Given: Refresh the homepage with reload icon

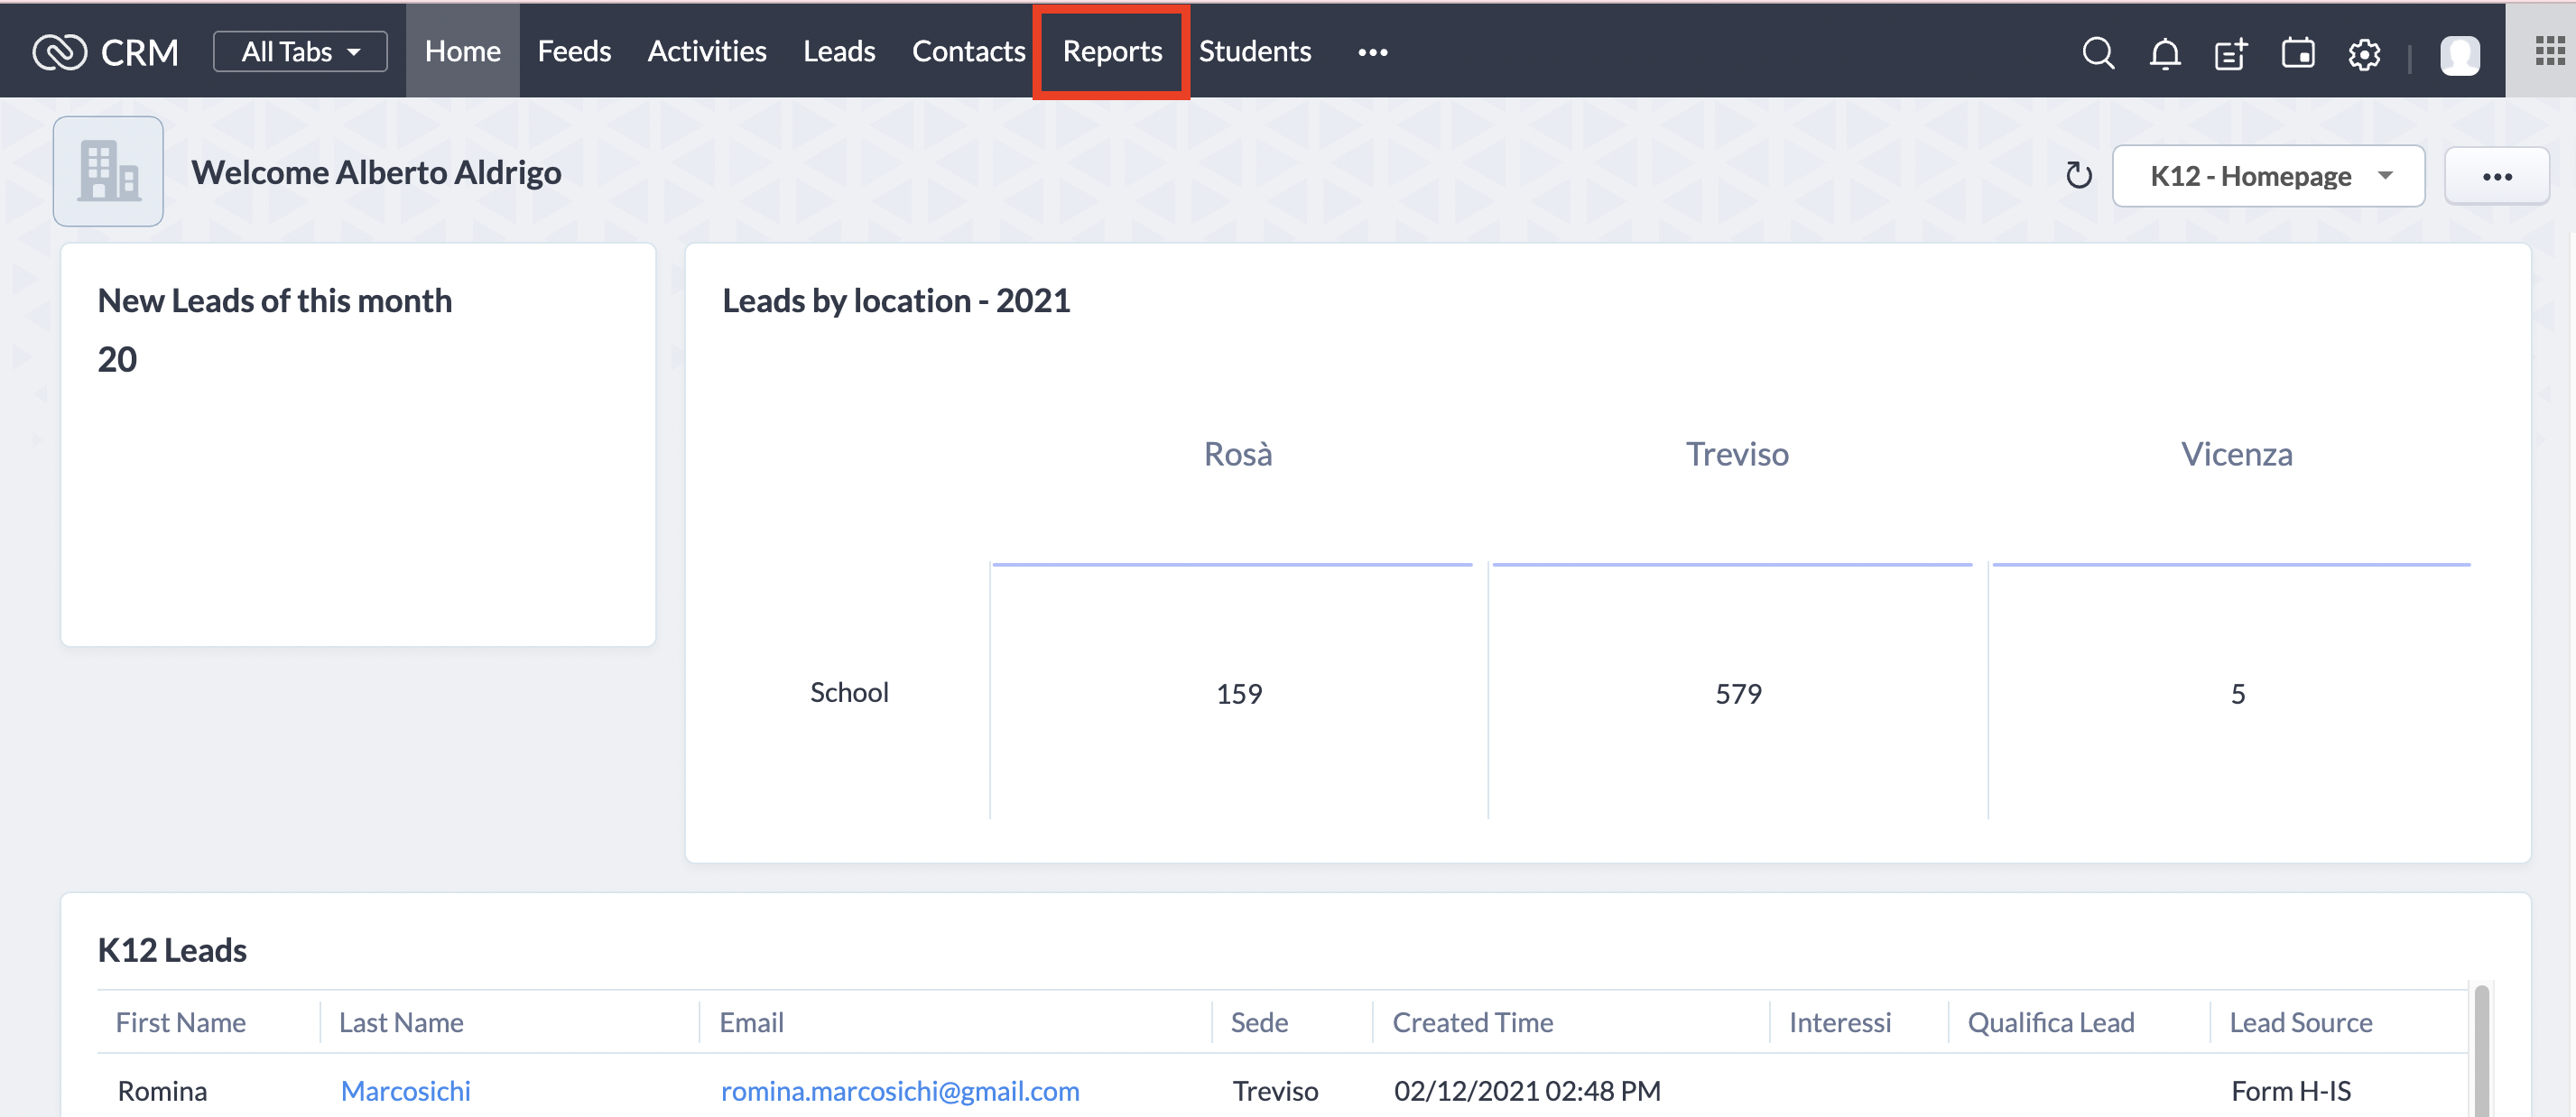Looking at the screenshot, I should pyautogui.click(x=2078, y=176).
